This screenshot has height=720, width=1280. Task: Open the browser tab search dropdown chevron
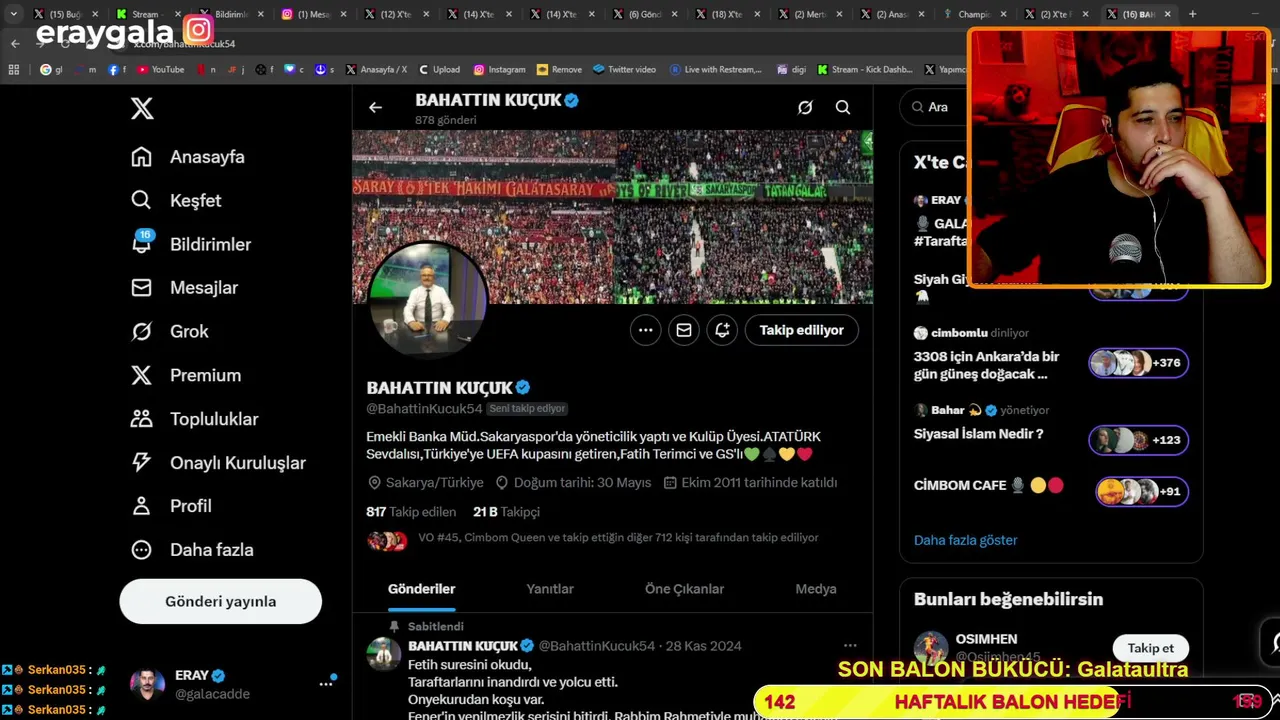pyautogui.click(x=13, y=14)
